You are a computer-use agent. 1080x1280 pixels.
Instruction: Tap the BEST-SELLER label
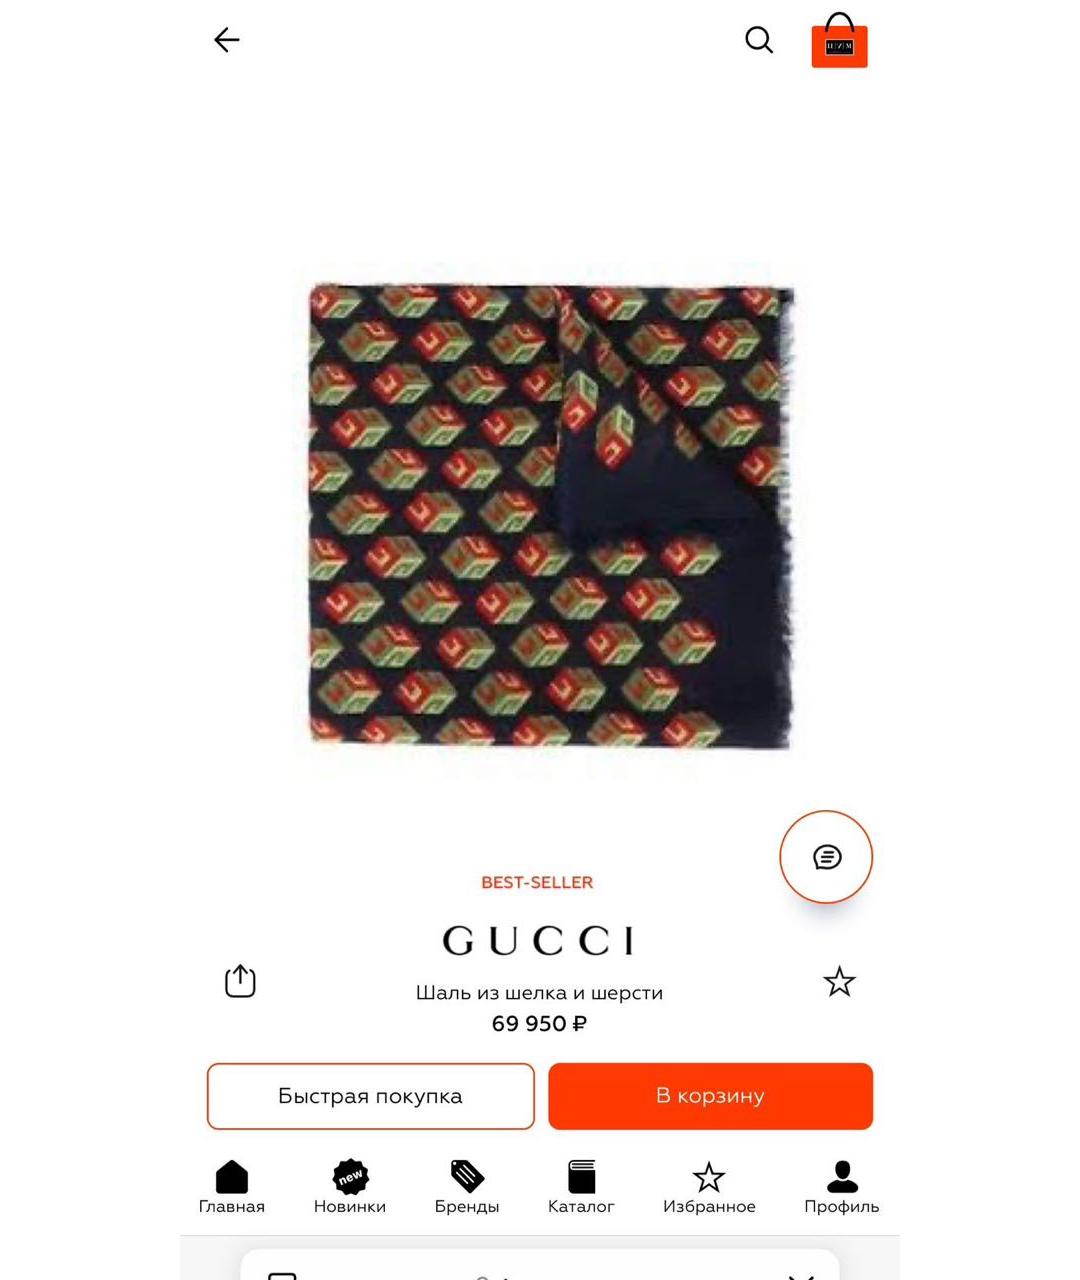click(537, 882)
